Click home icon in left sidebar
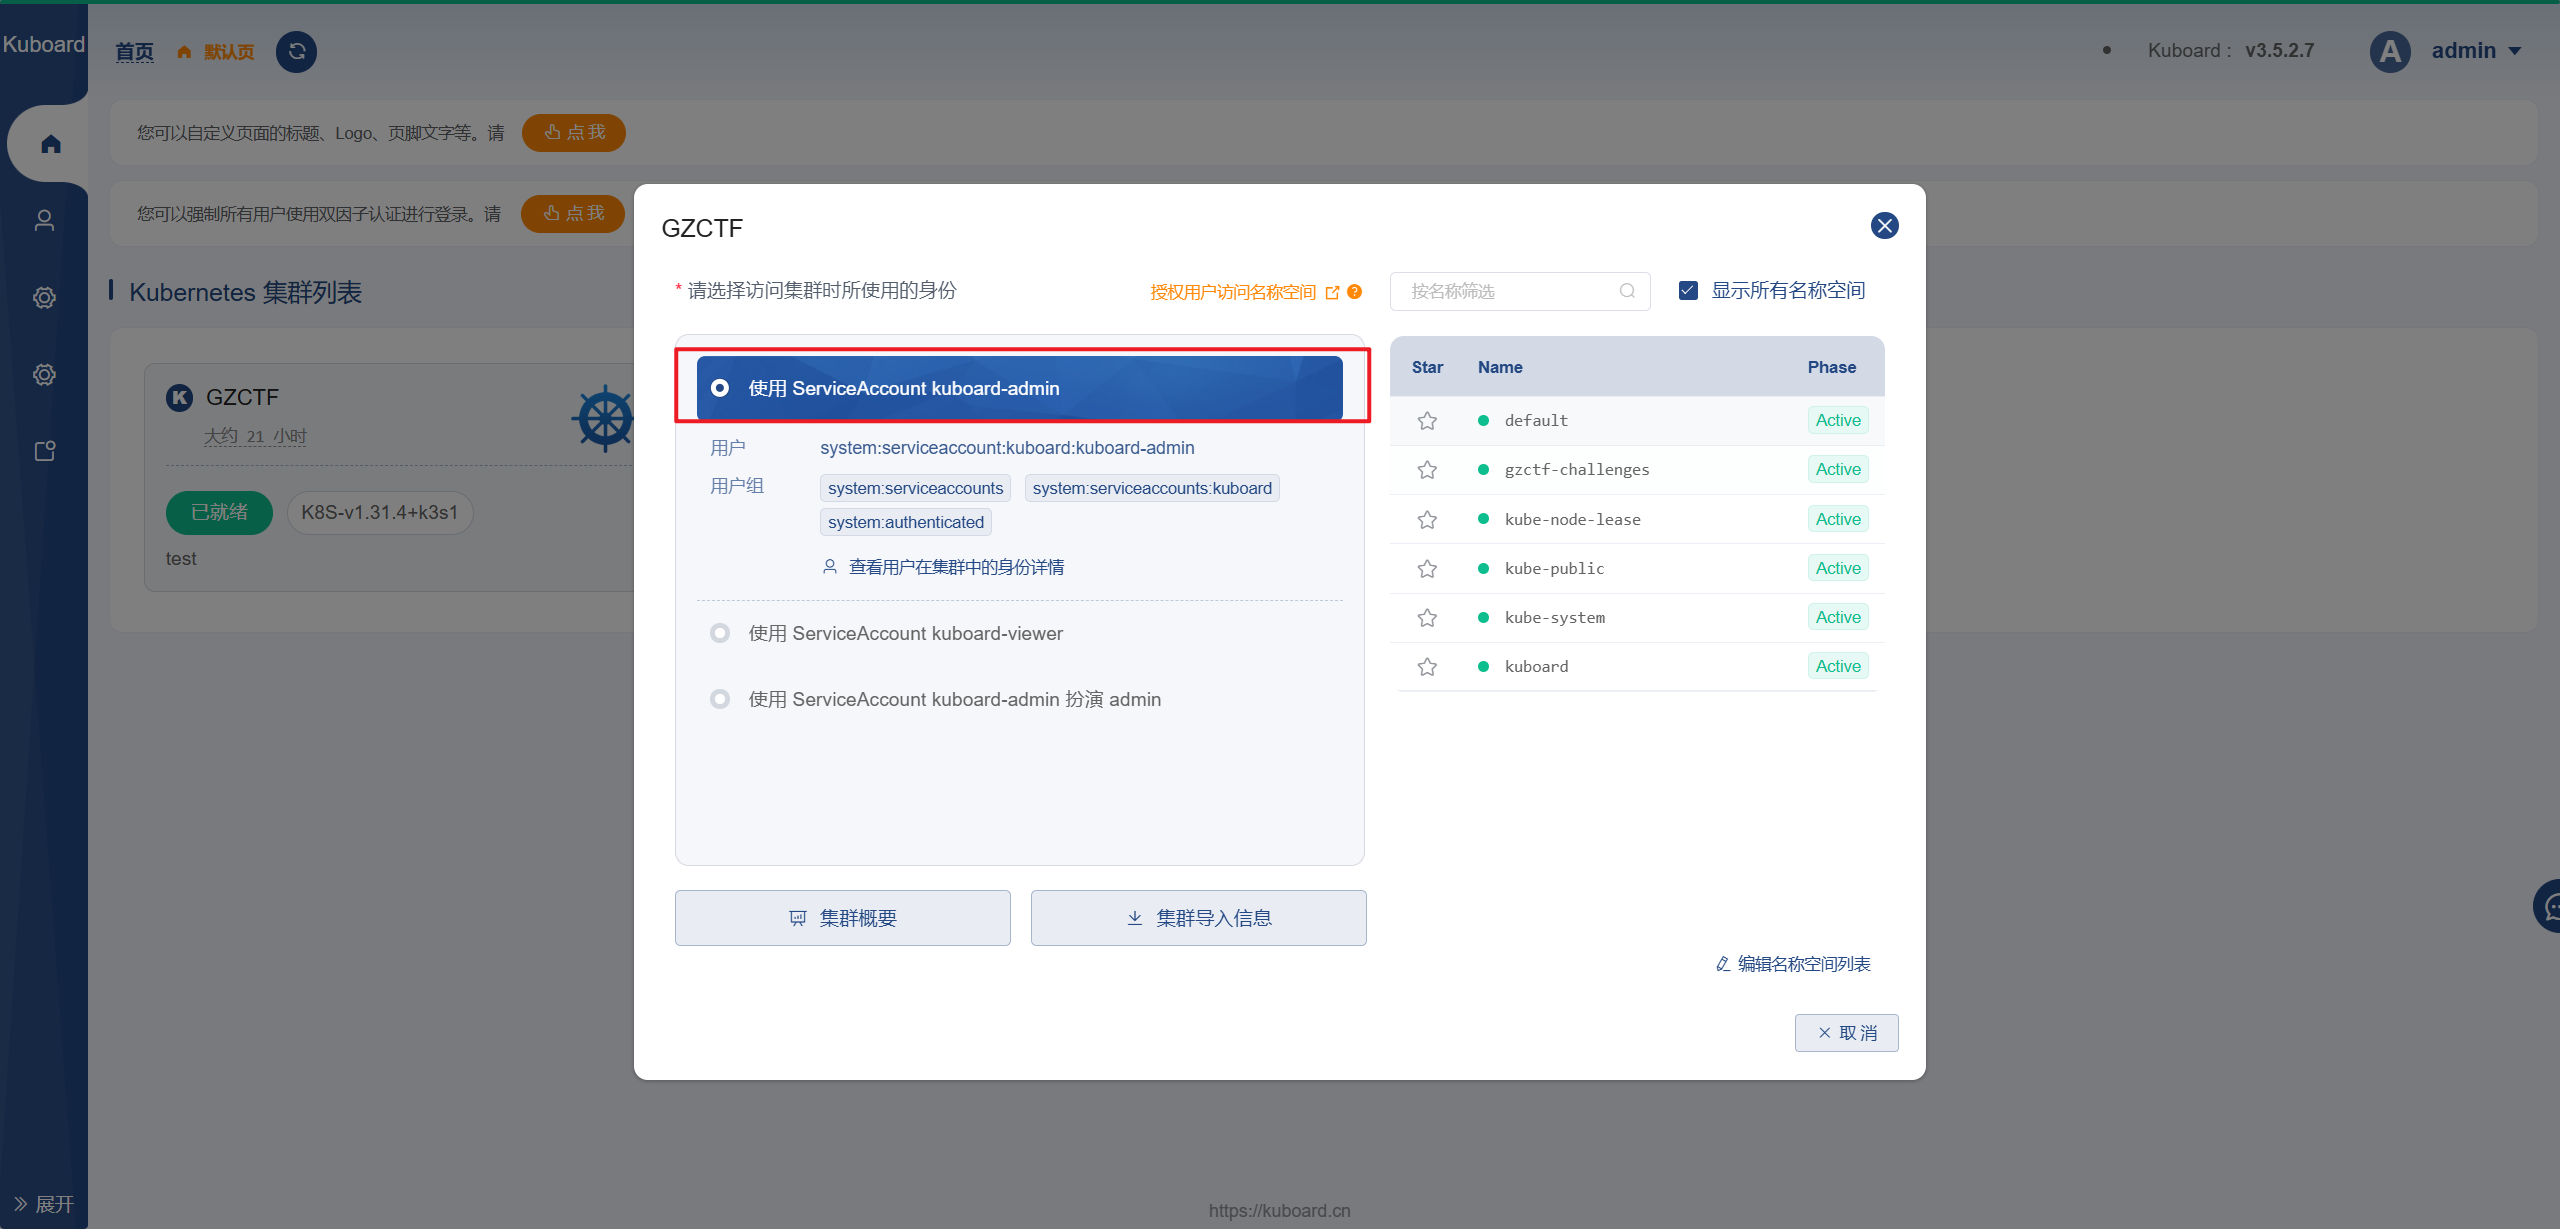Screen dimensions: 2560x1229 coord(51,144)
